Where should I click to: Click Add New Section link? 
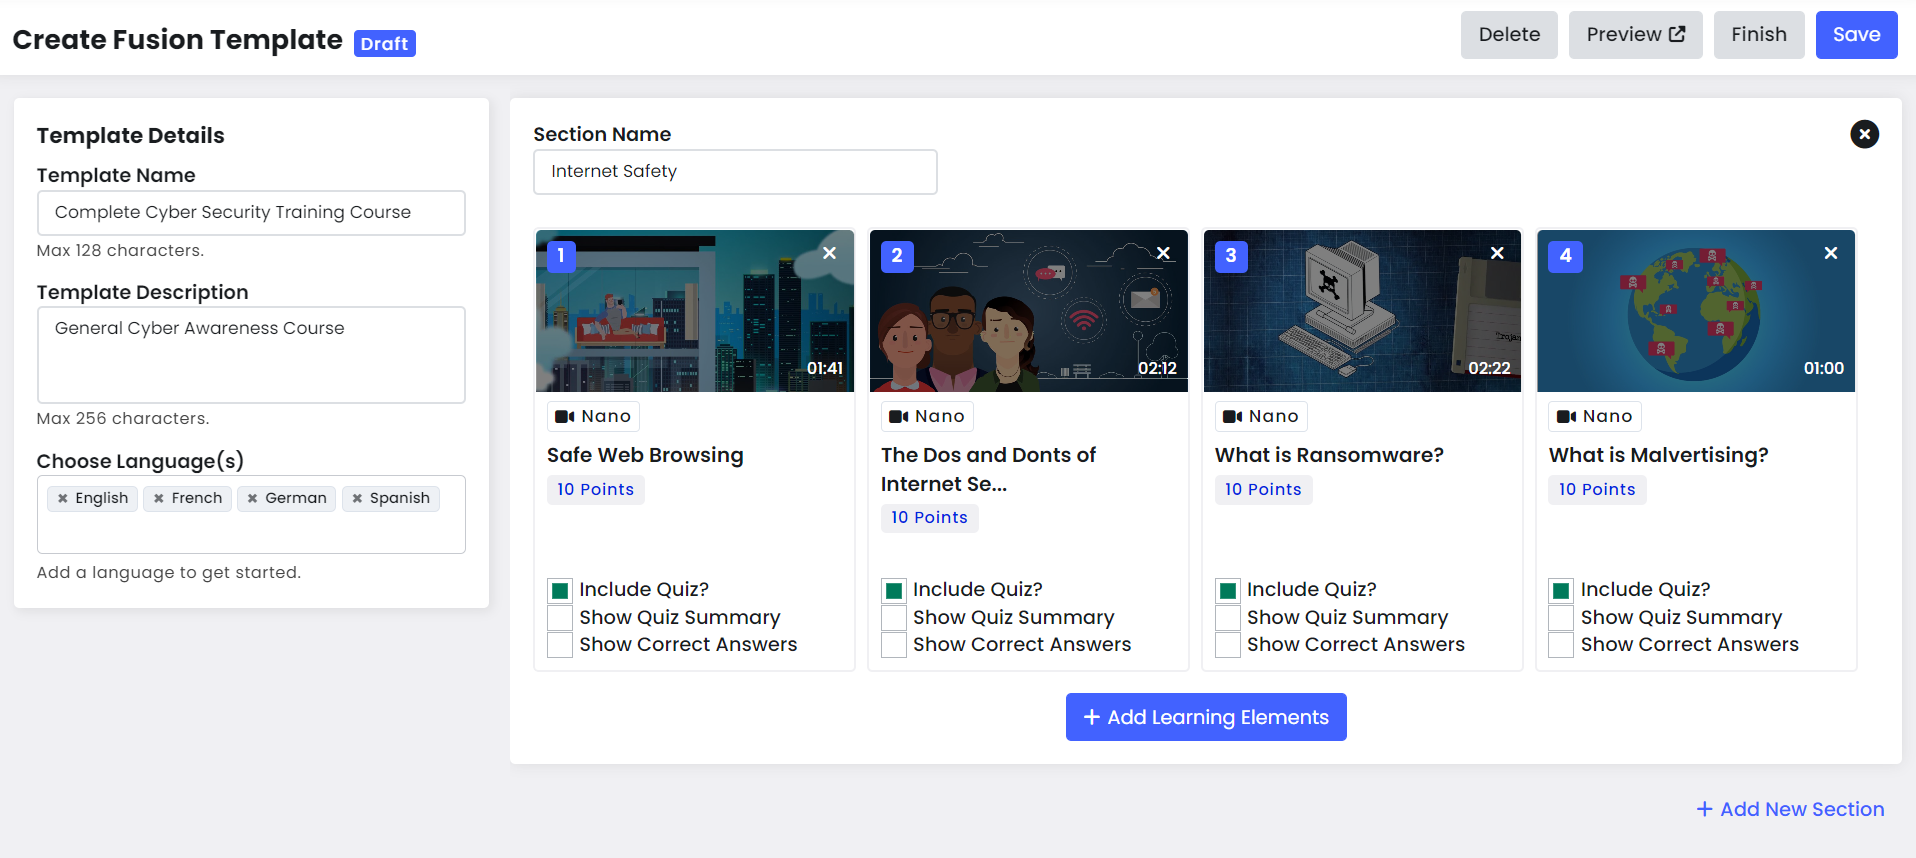click(x=1790, y=809)
